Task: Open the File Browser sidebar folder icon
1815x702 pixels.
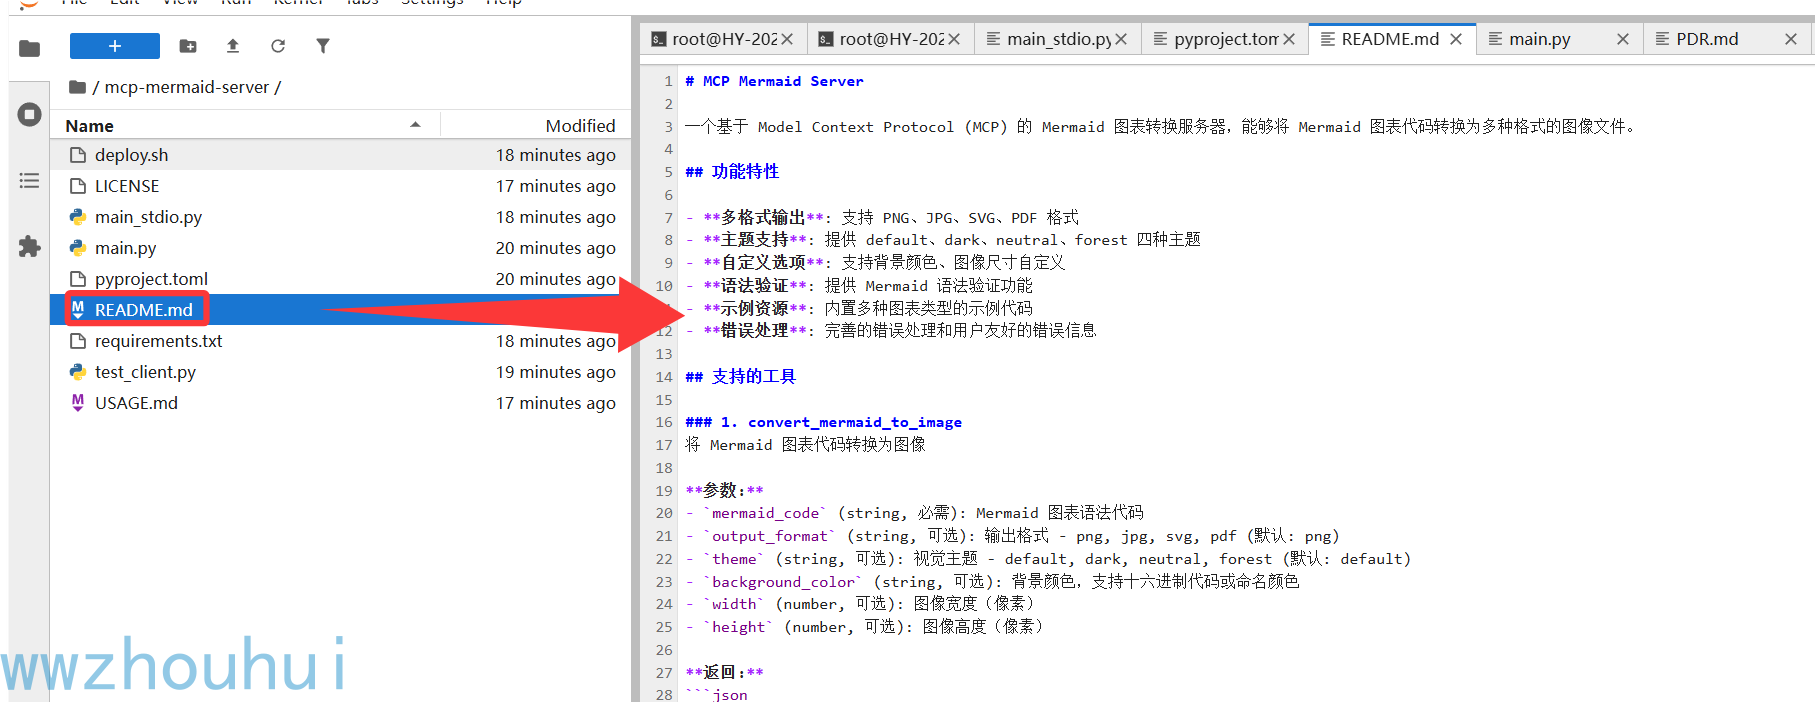Action: coord(29,48)
